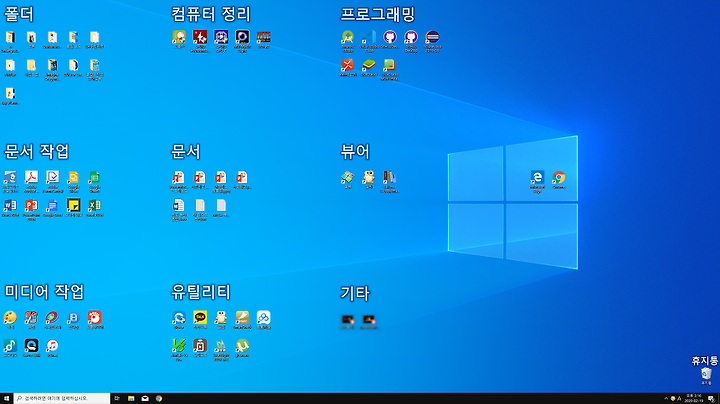The image size is (720, 404).
Task: Open the Paint palette icon under 미디어 작업
Action: (x=10, y=318)
